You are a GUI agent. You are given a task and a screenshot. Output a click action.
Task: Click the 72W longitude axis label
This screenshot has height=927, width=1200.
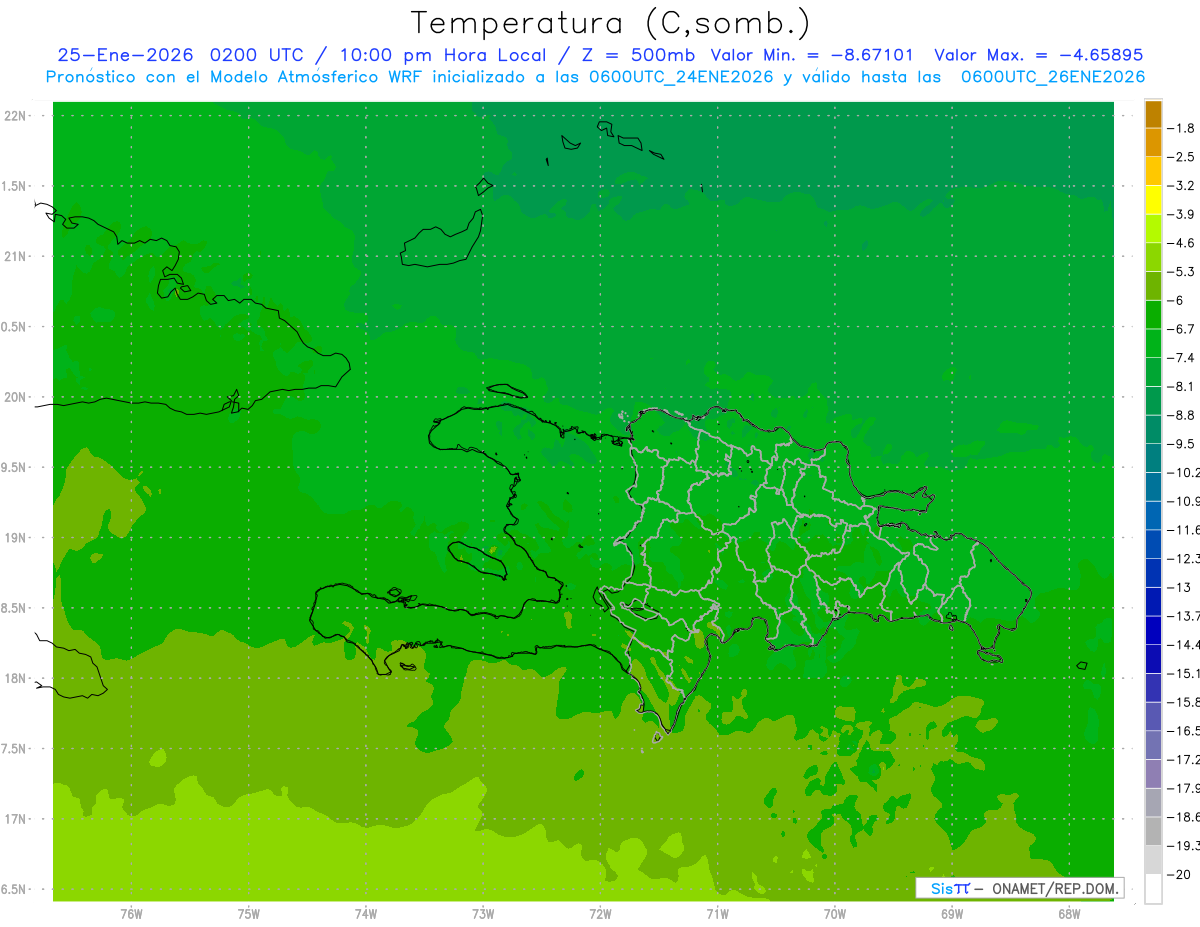[600, 913]
